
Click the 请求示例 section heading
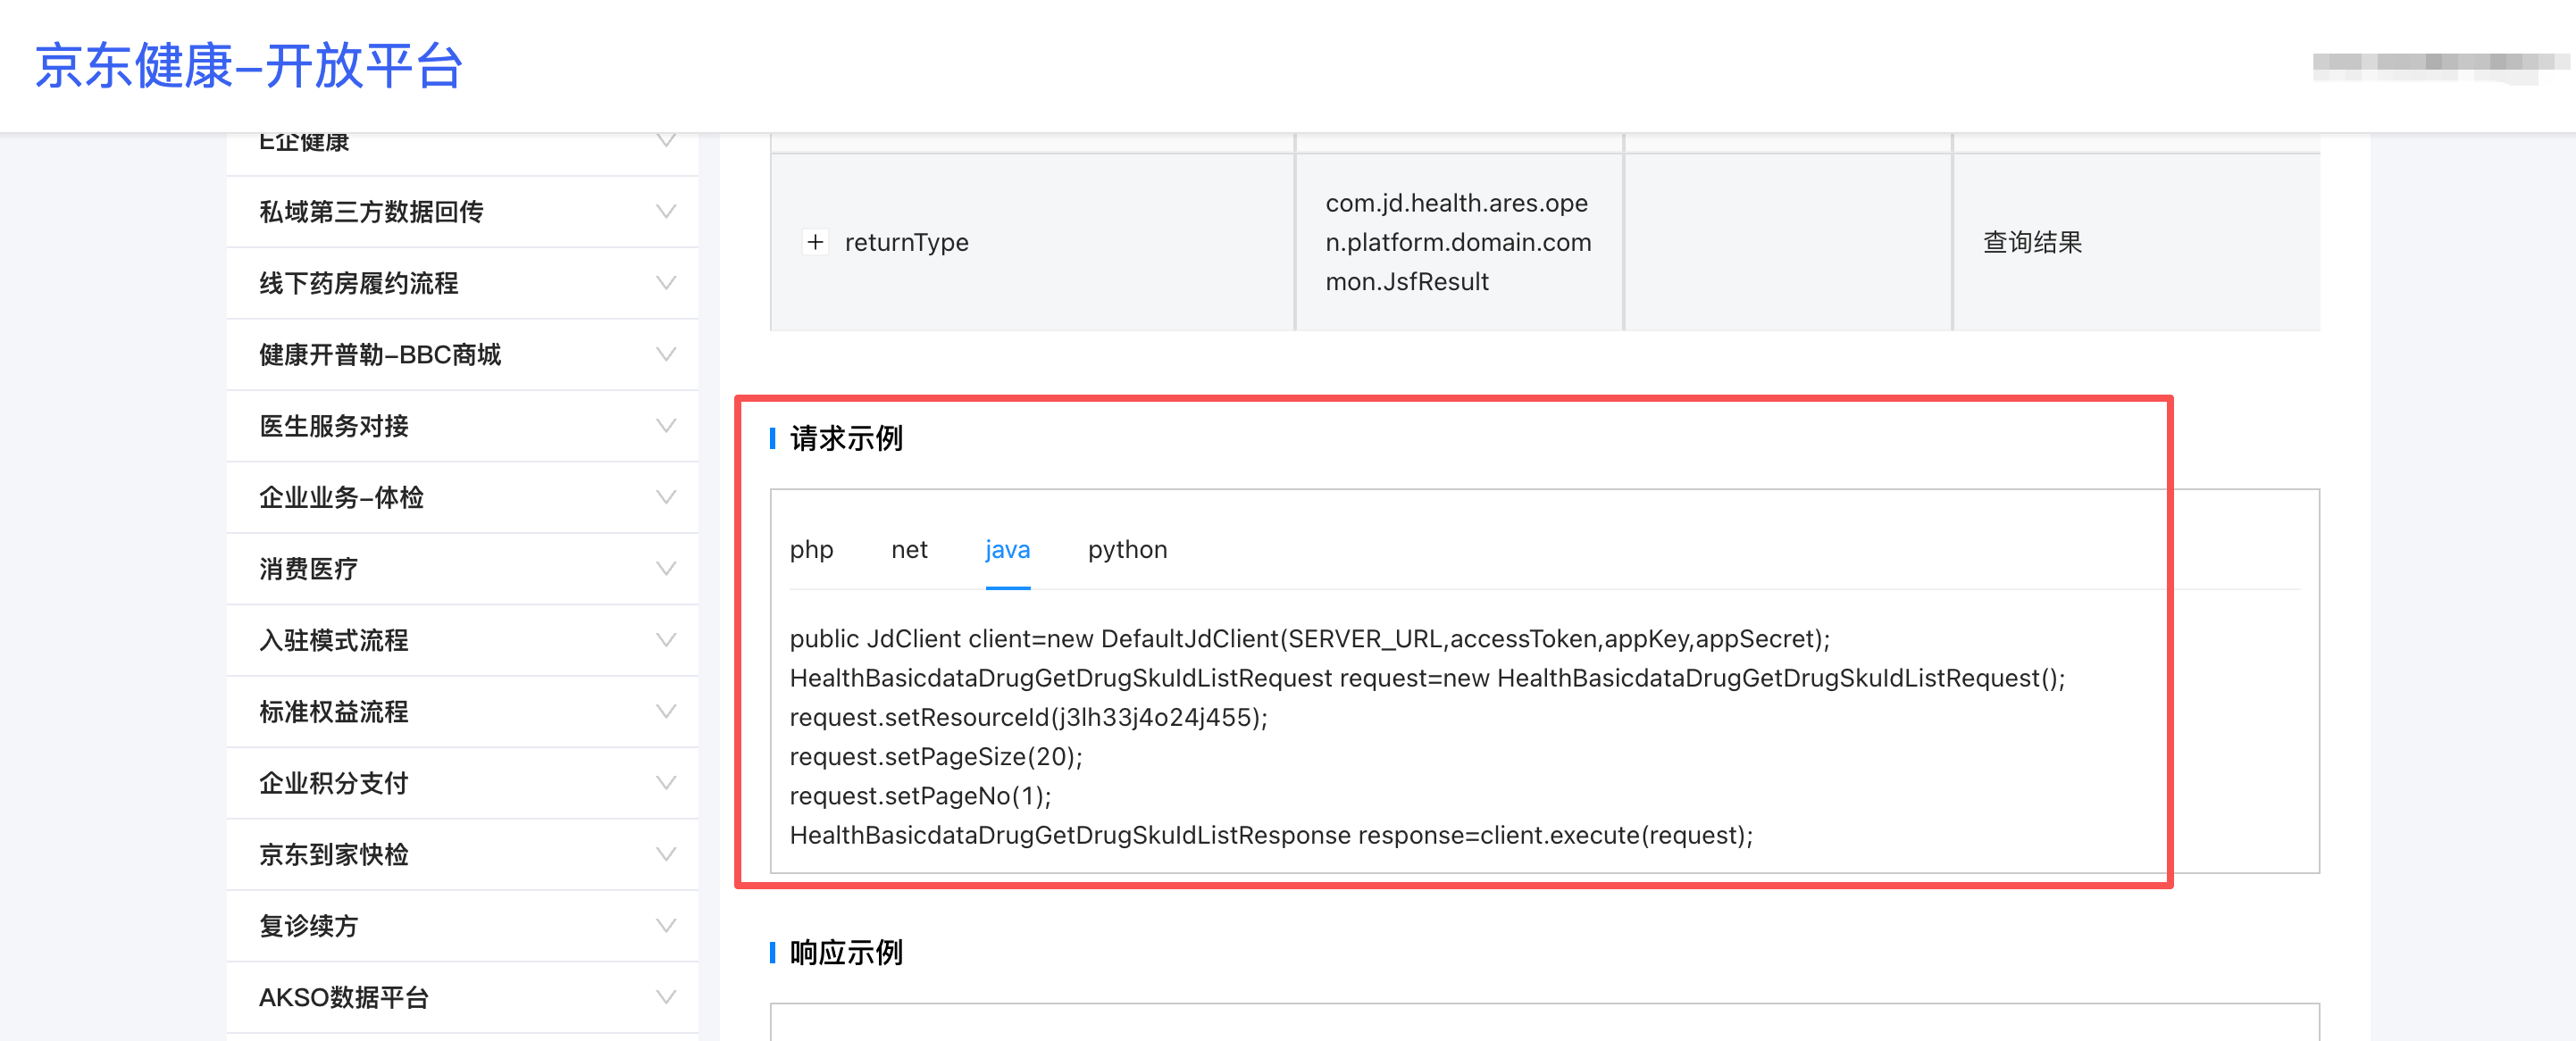(845, 438)
